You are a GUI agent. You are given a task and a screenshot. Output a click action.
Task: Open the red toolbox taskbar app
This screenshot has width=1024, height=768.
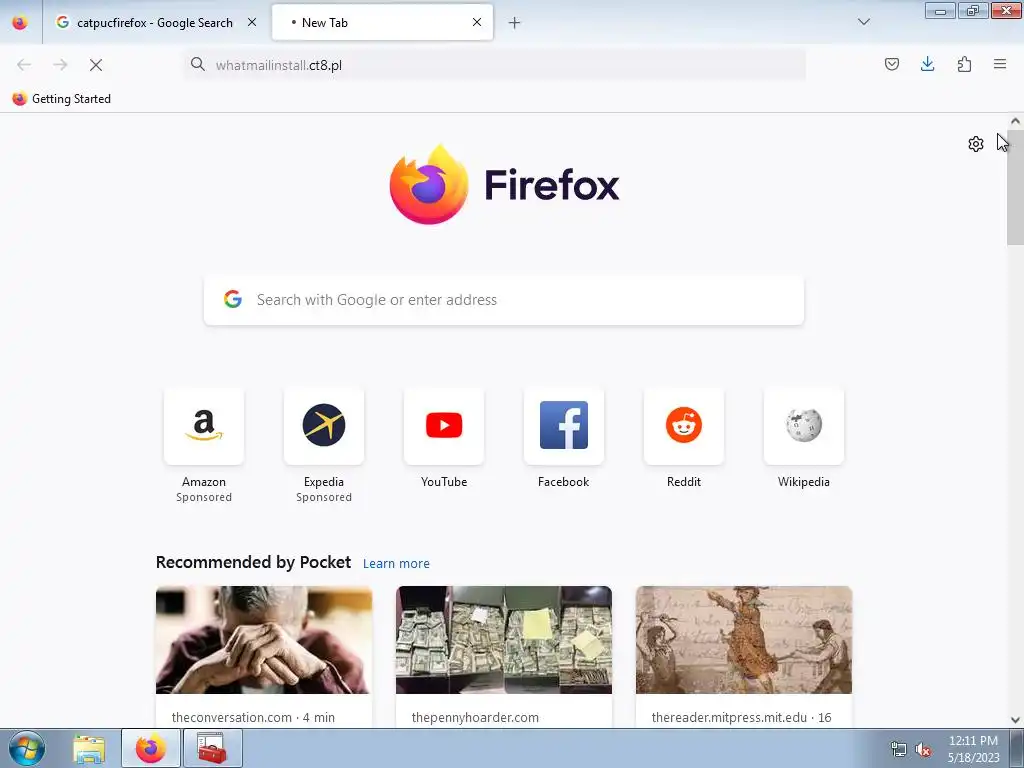(x=212, y=748)
